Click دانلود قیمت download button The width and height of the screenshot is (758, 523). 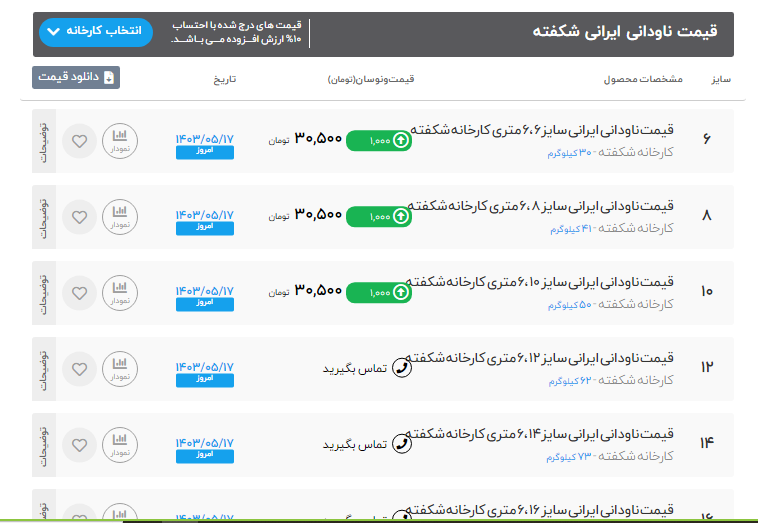[76, 77]
